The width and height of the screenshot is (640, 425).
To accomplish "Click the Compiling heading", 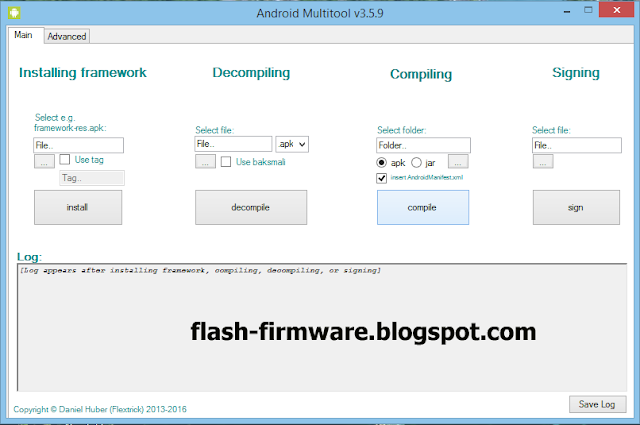I will pyautogui.click(x=421, y=74).
